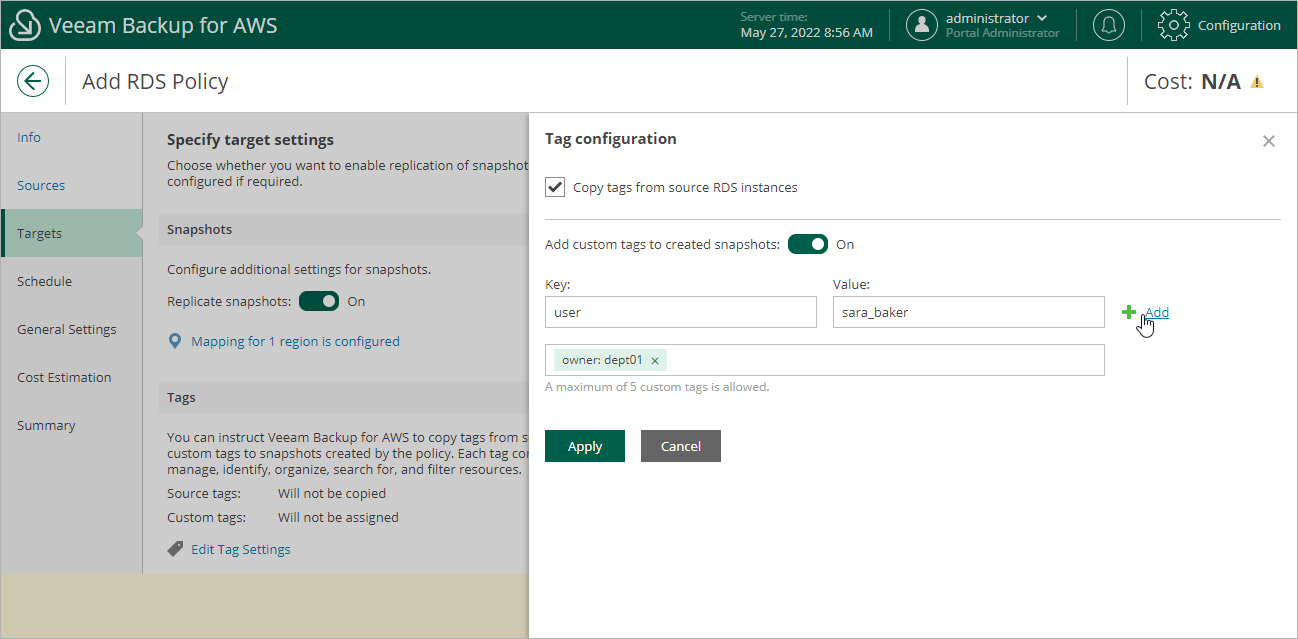
Task: Toggle off Add custom tags switch
Action: coord(808,244)
